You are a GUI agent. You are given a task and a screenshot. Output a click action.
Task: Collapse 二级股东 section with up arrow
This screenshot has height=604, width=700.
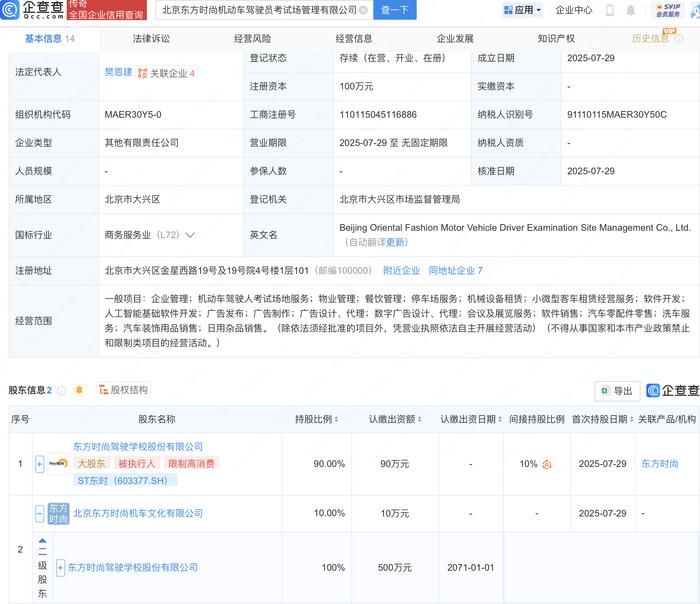[42, 541]
